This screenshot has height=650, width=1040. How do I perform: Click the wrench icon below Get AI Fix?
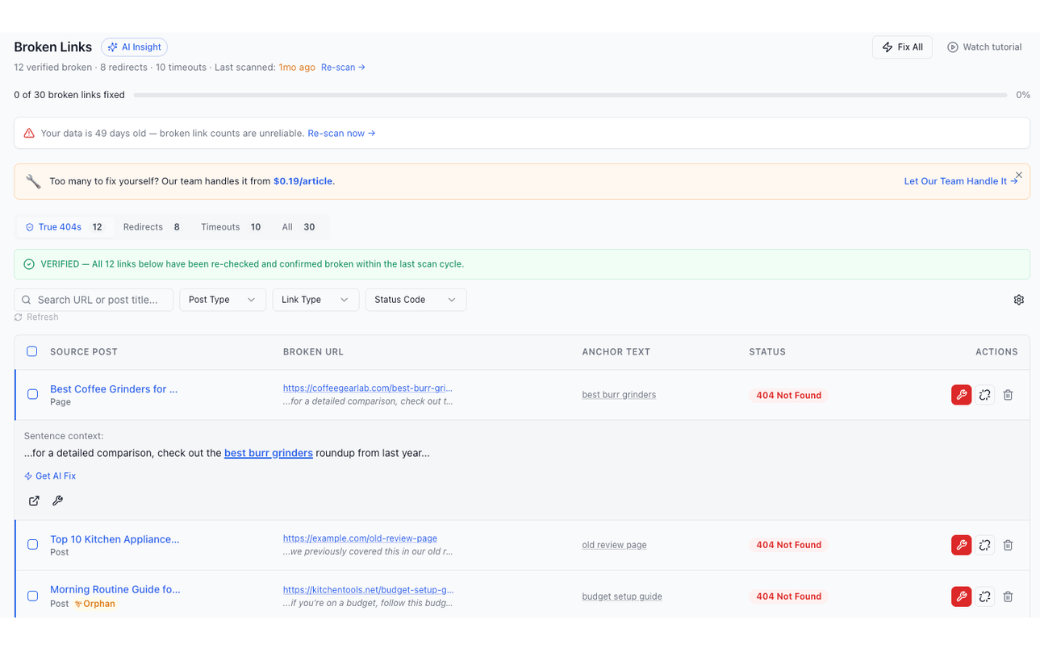pos(58,501)
